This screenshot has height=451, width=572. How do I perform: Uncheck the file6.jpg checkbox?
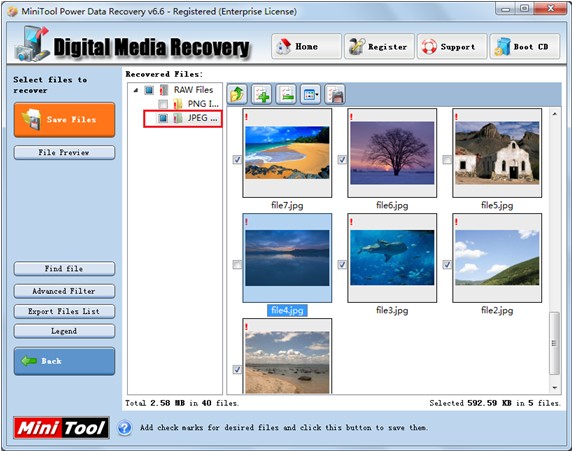coord(342,159)
